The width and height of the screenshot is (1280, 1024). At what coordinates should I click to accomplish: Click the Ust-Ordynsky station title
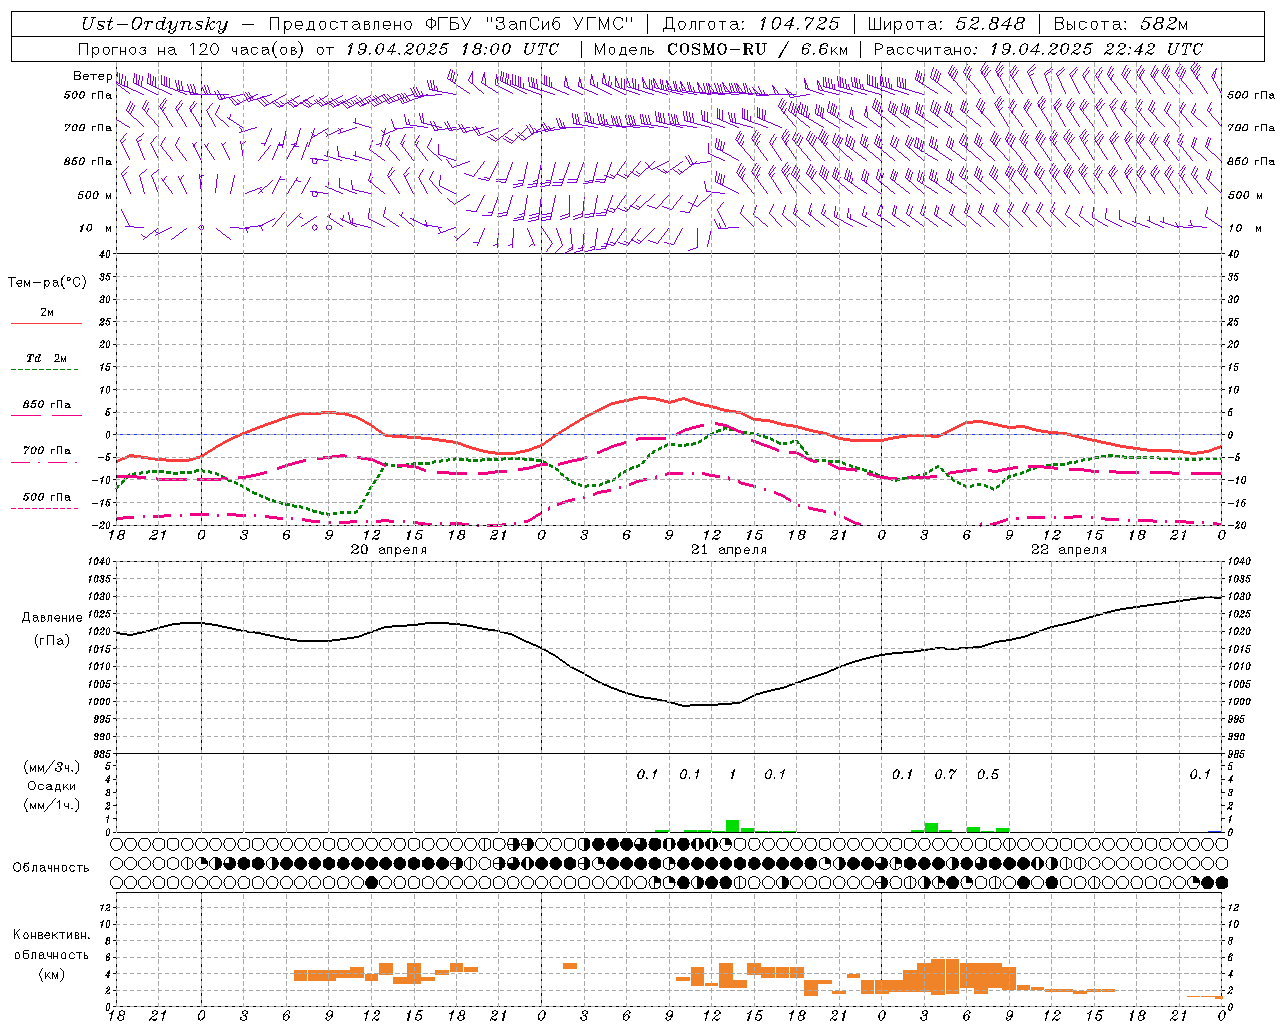click(x=154, y=25)
